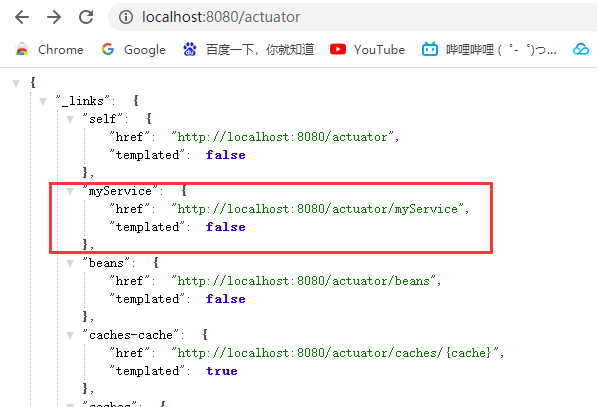View site information icon in address bar
The image size is (597, 407).
point(126,17)
